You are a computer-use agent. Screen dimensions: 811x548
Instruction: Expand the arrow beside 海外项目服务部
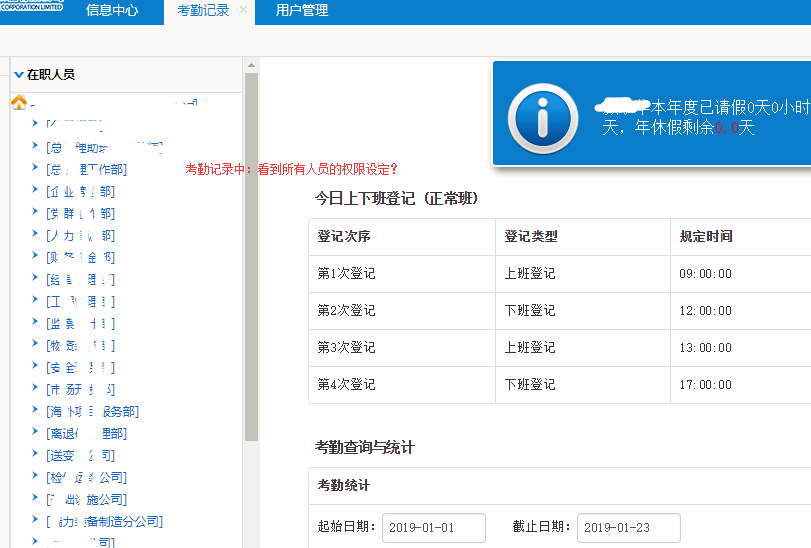[x=35, y=410]
